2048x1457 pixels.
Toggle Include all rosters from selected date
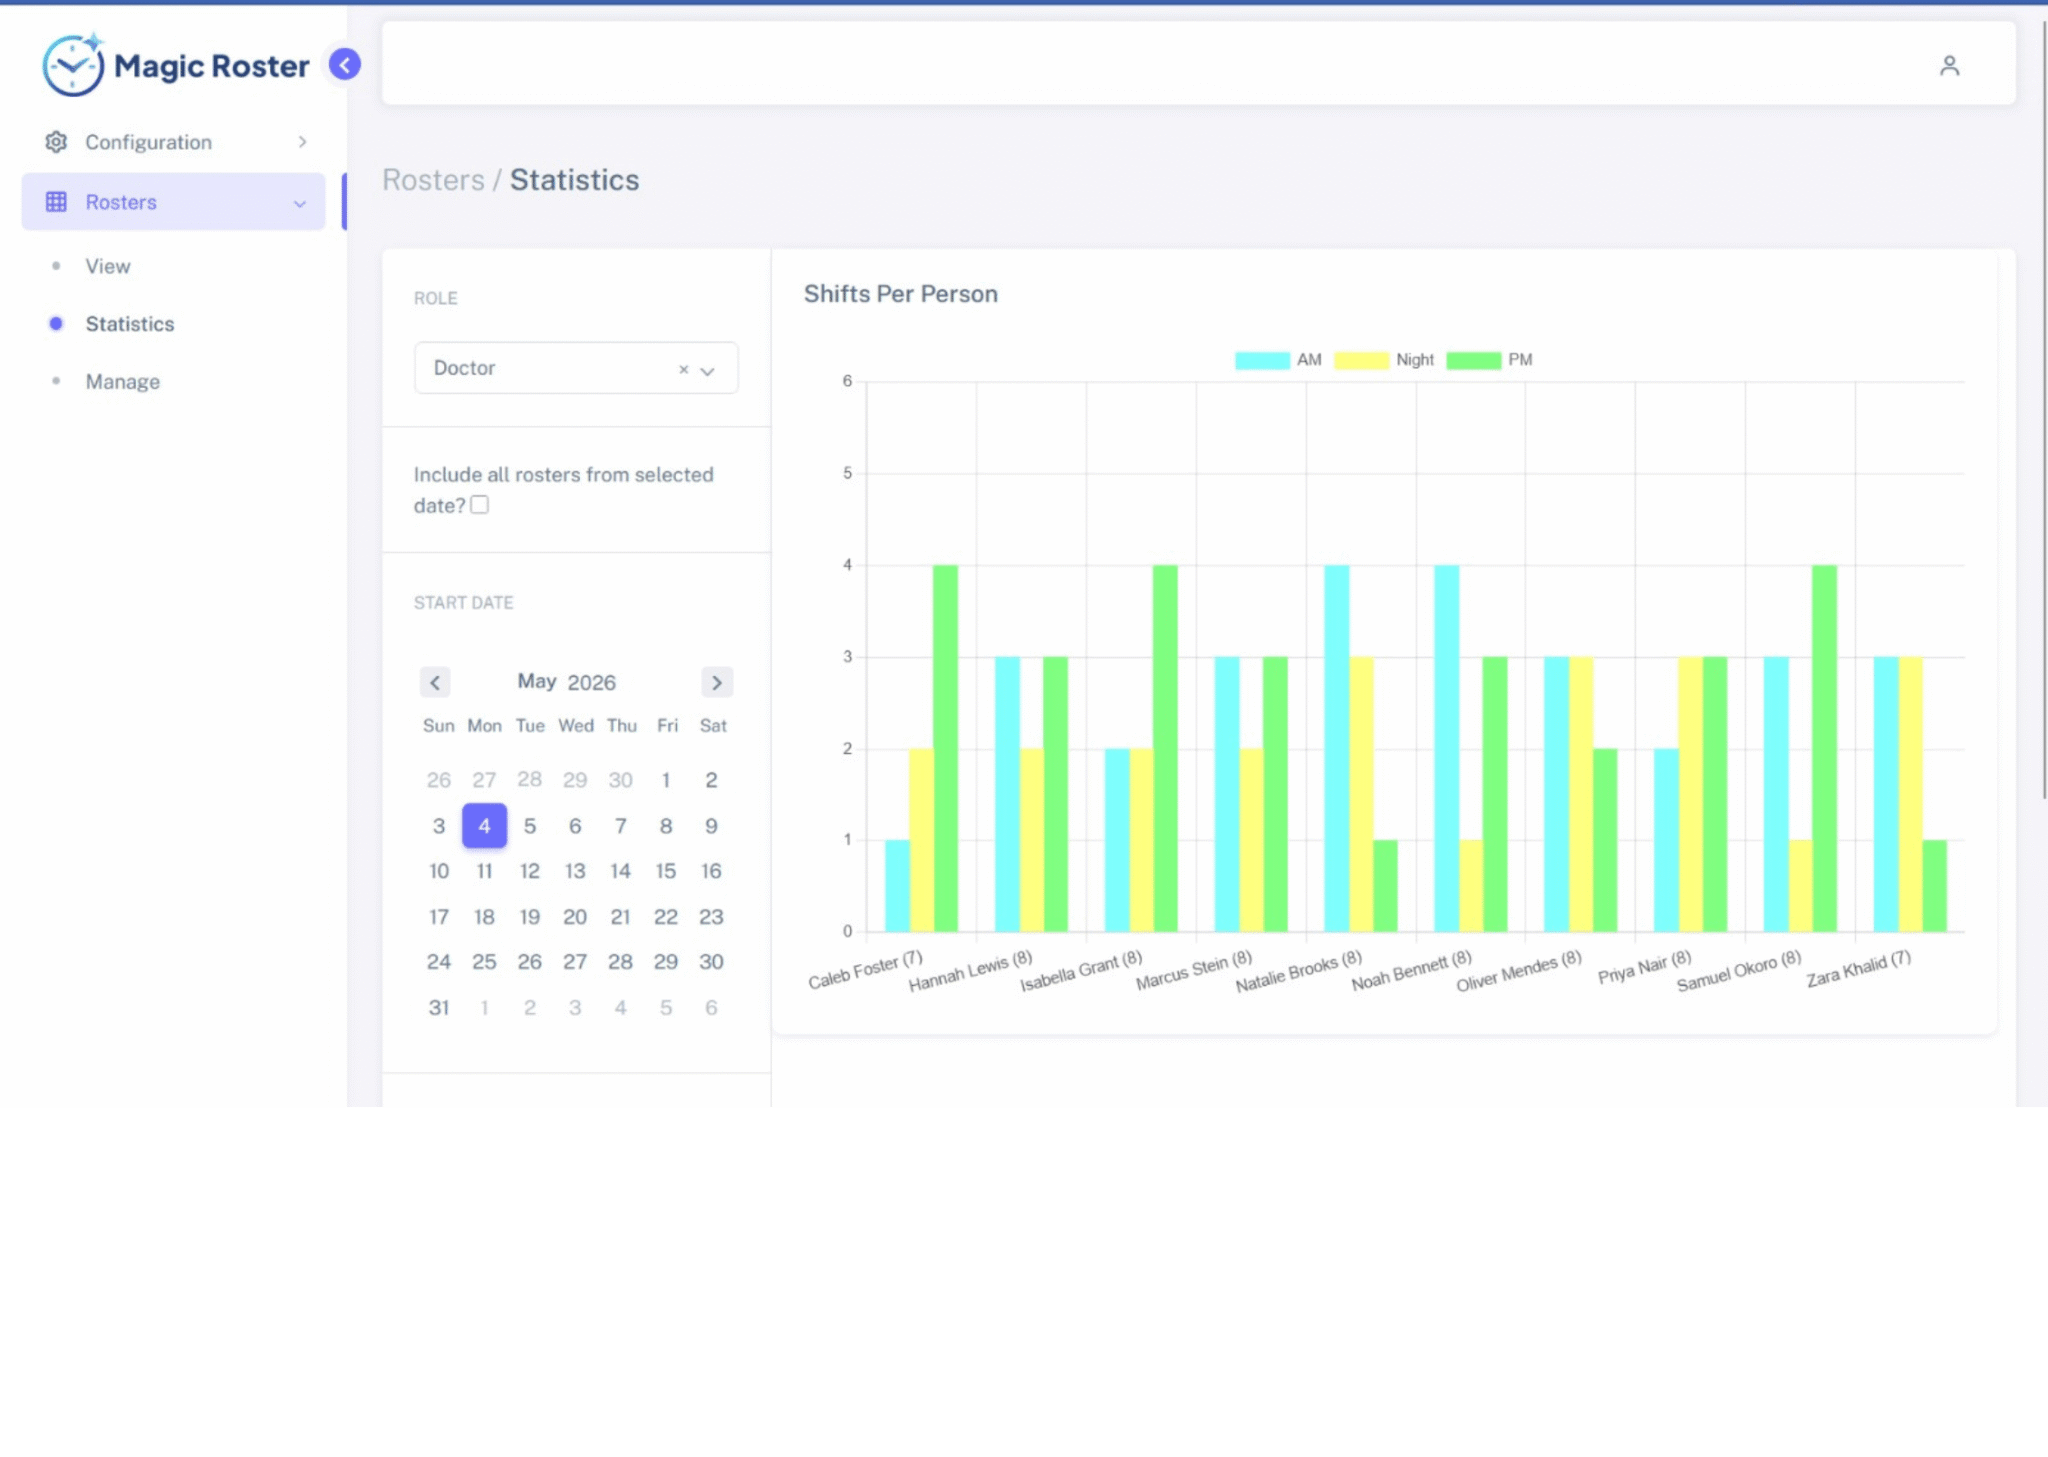coord(480,505)
